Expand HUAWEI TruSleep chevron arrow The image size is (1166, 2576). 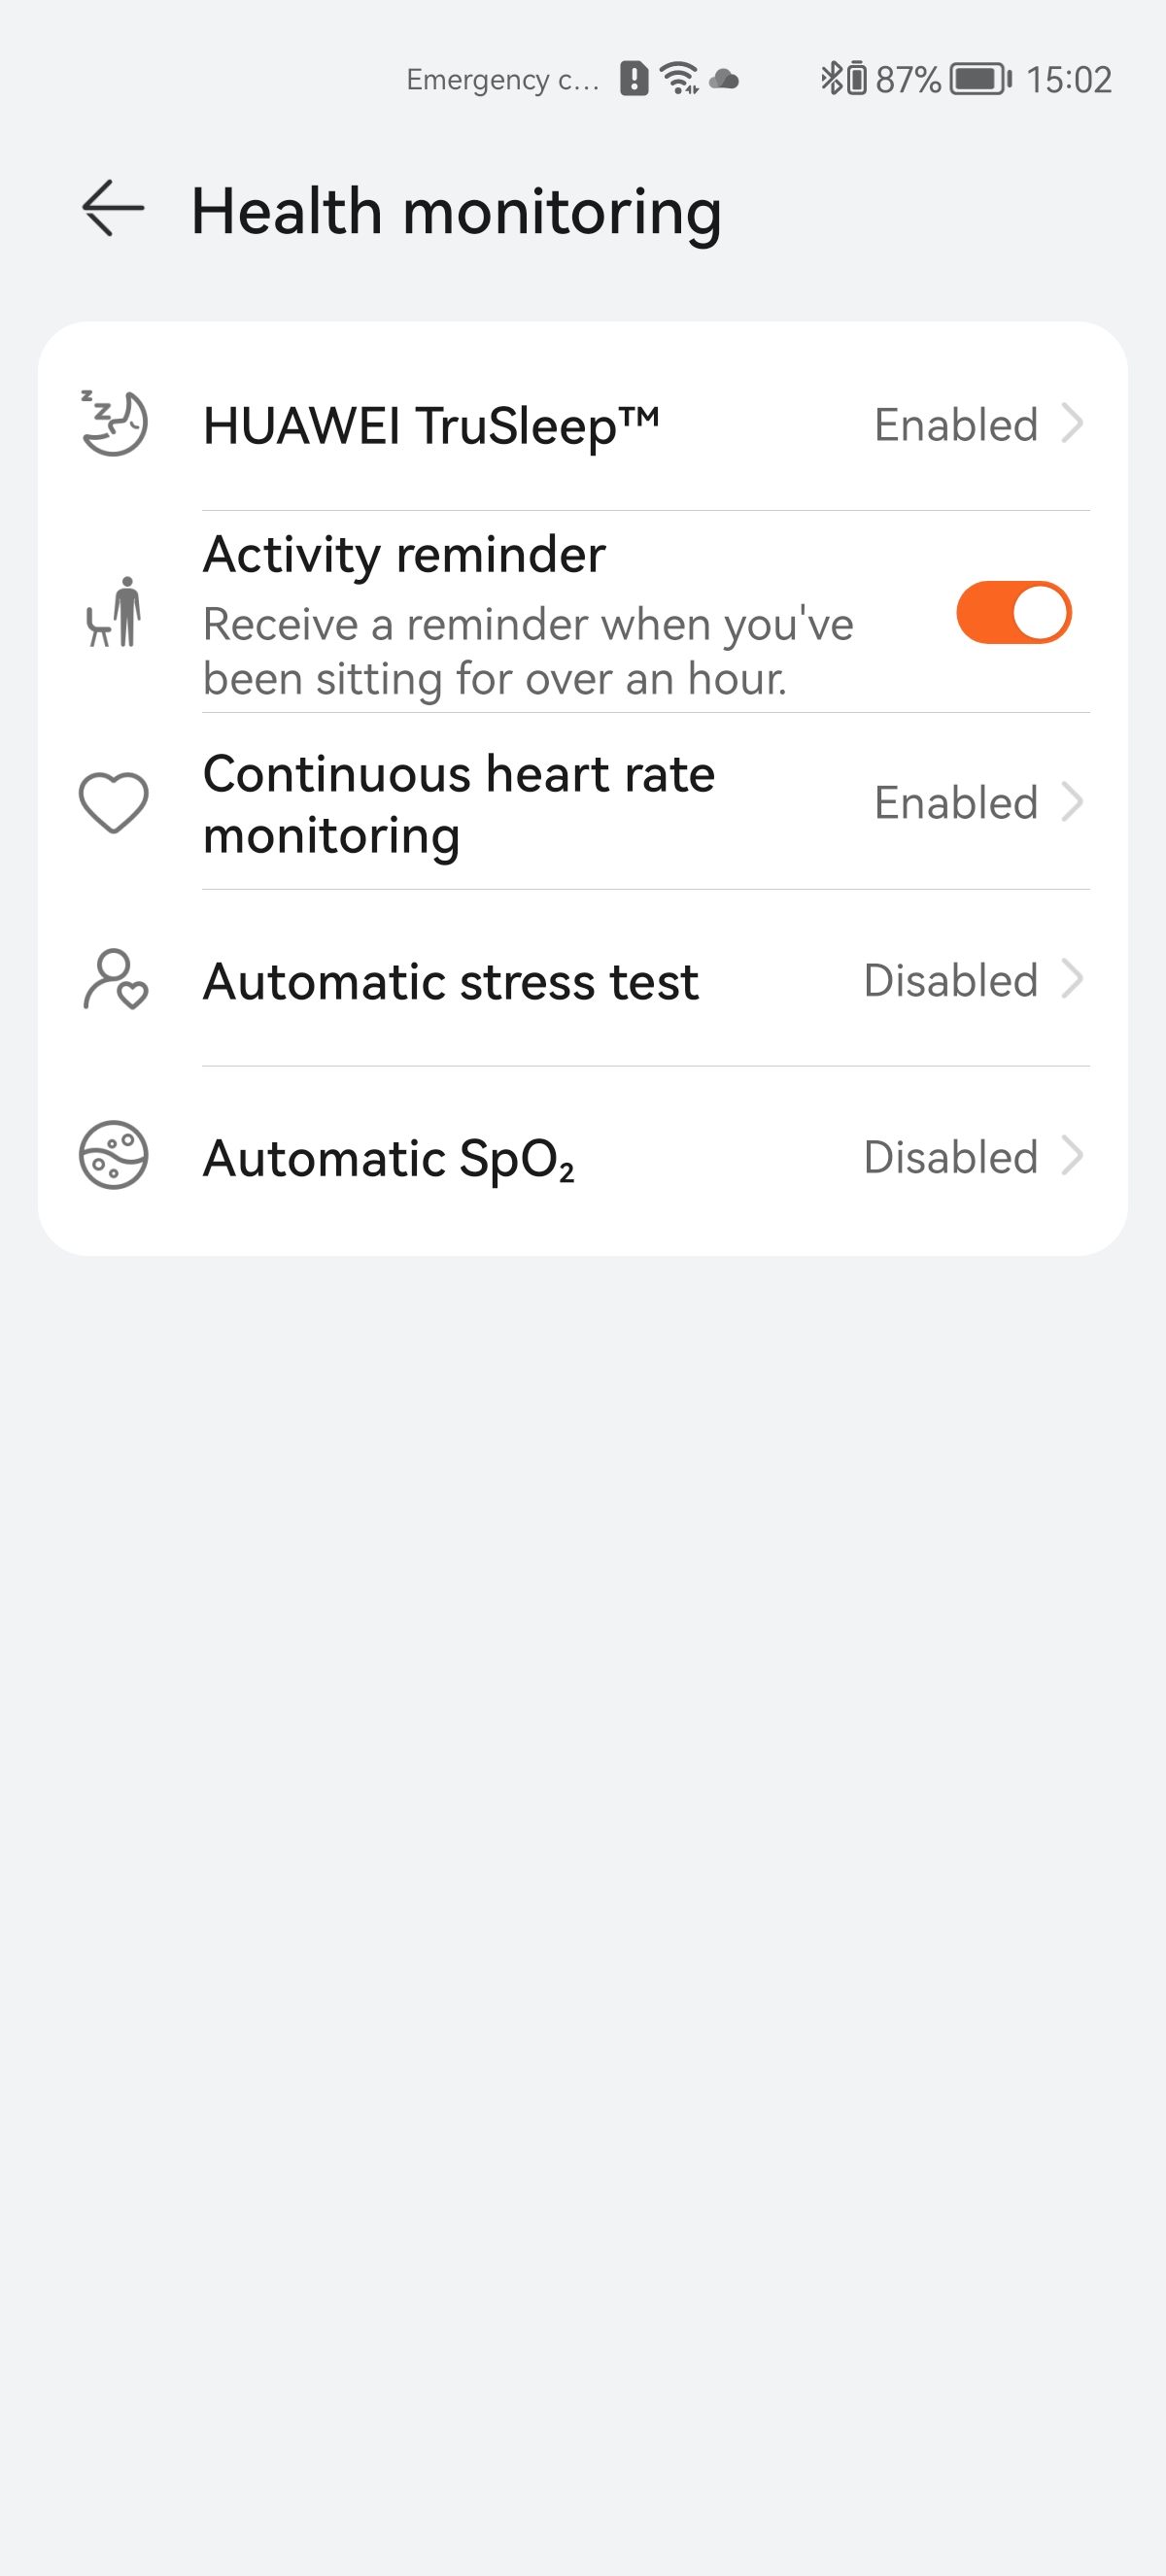coord(1072,424)
